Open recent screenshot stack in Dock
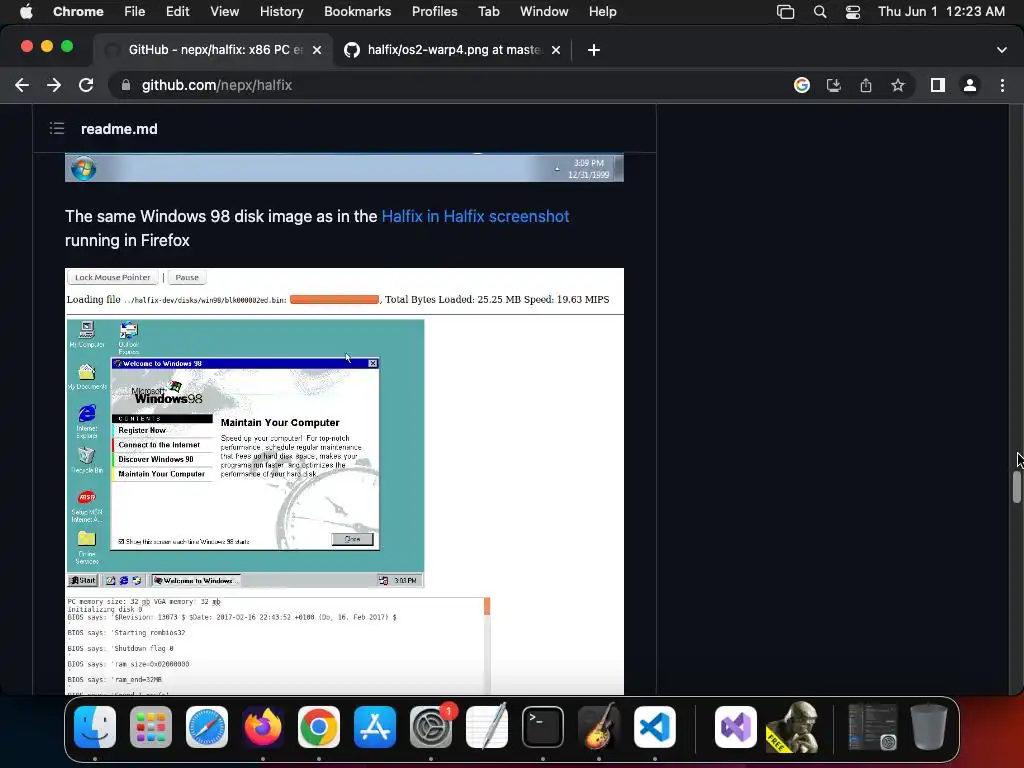Screen dimensions: 1024x768 pyautogui.click(x=872, y=727)
